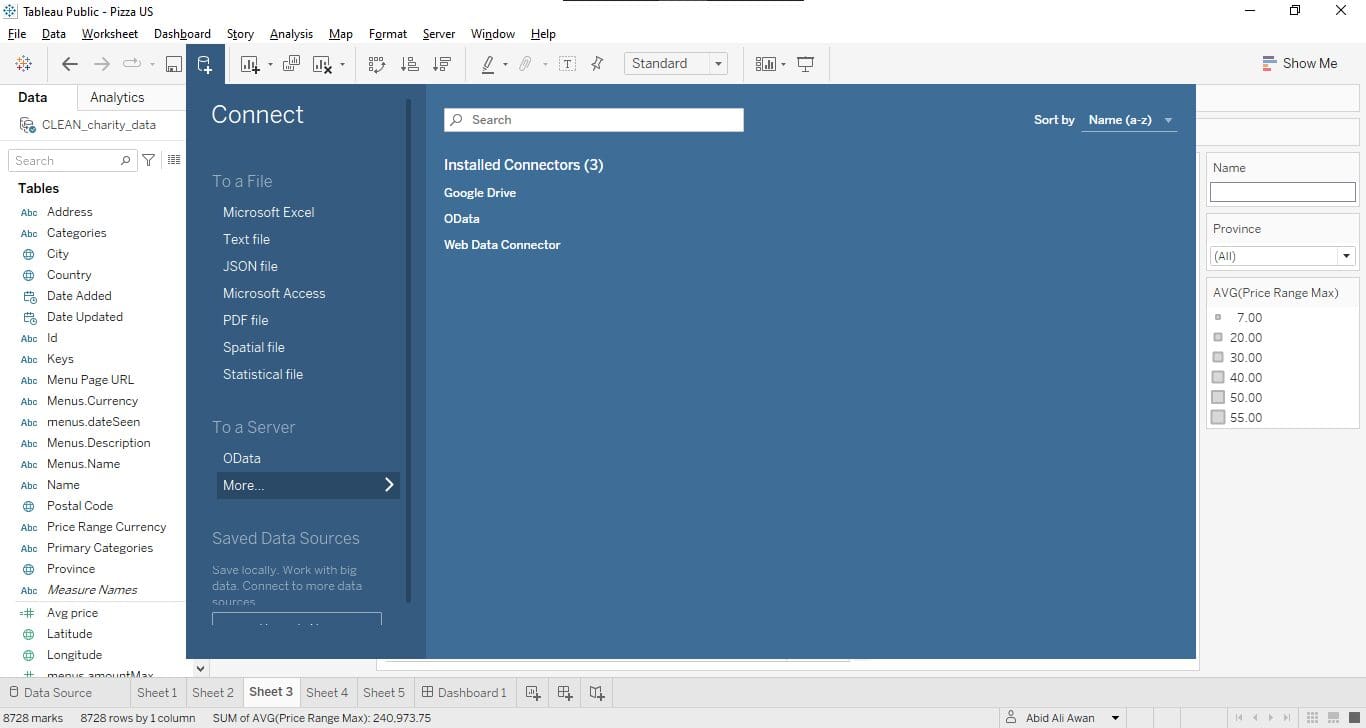The height and width of the screenshot is (728, 1366).
Task: Sort the data ascending using toolbar icon
Action: tap(409, 63)
